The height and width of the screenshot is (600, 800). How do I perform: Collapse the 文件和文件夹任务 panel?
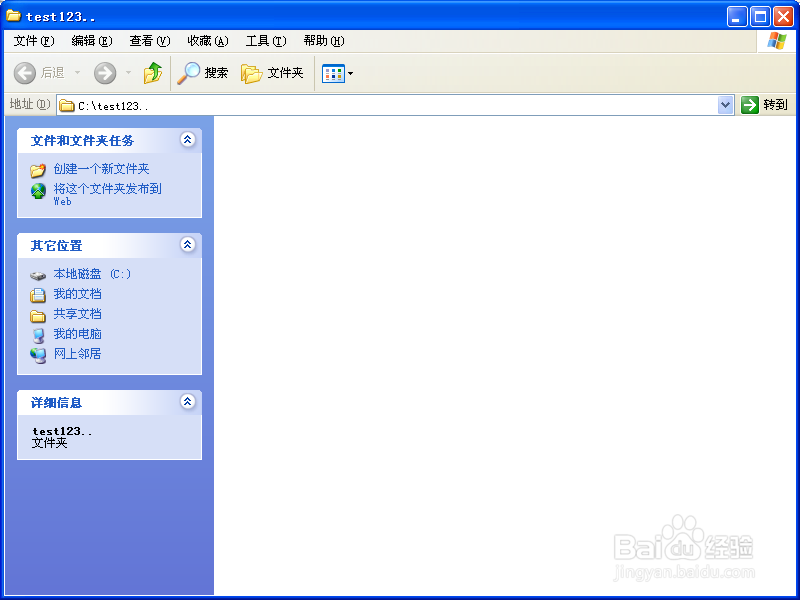[187, 139]
